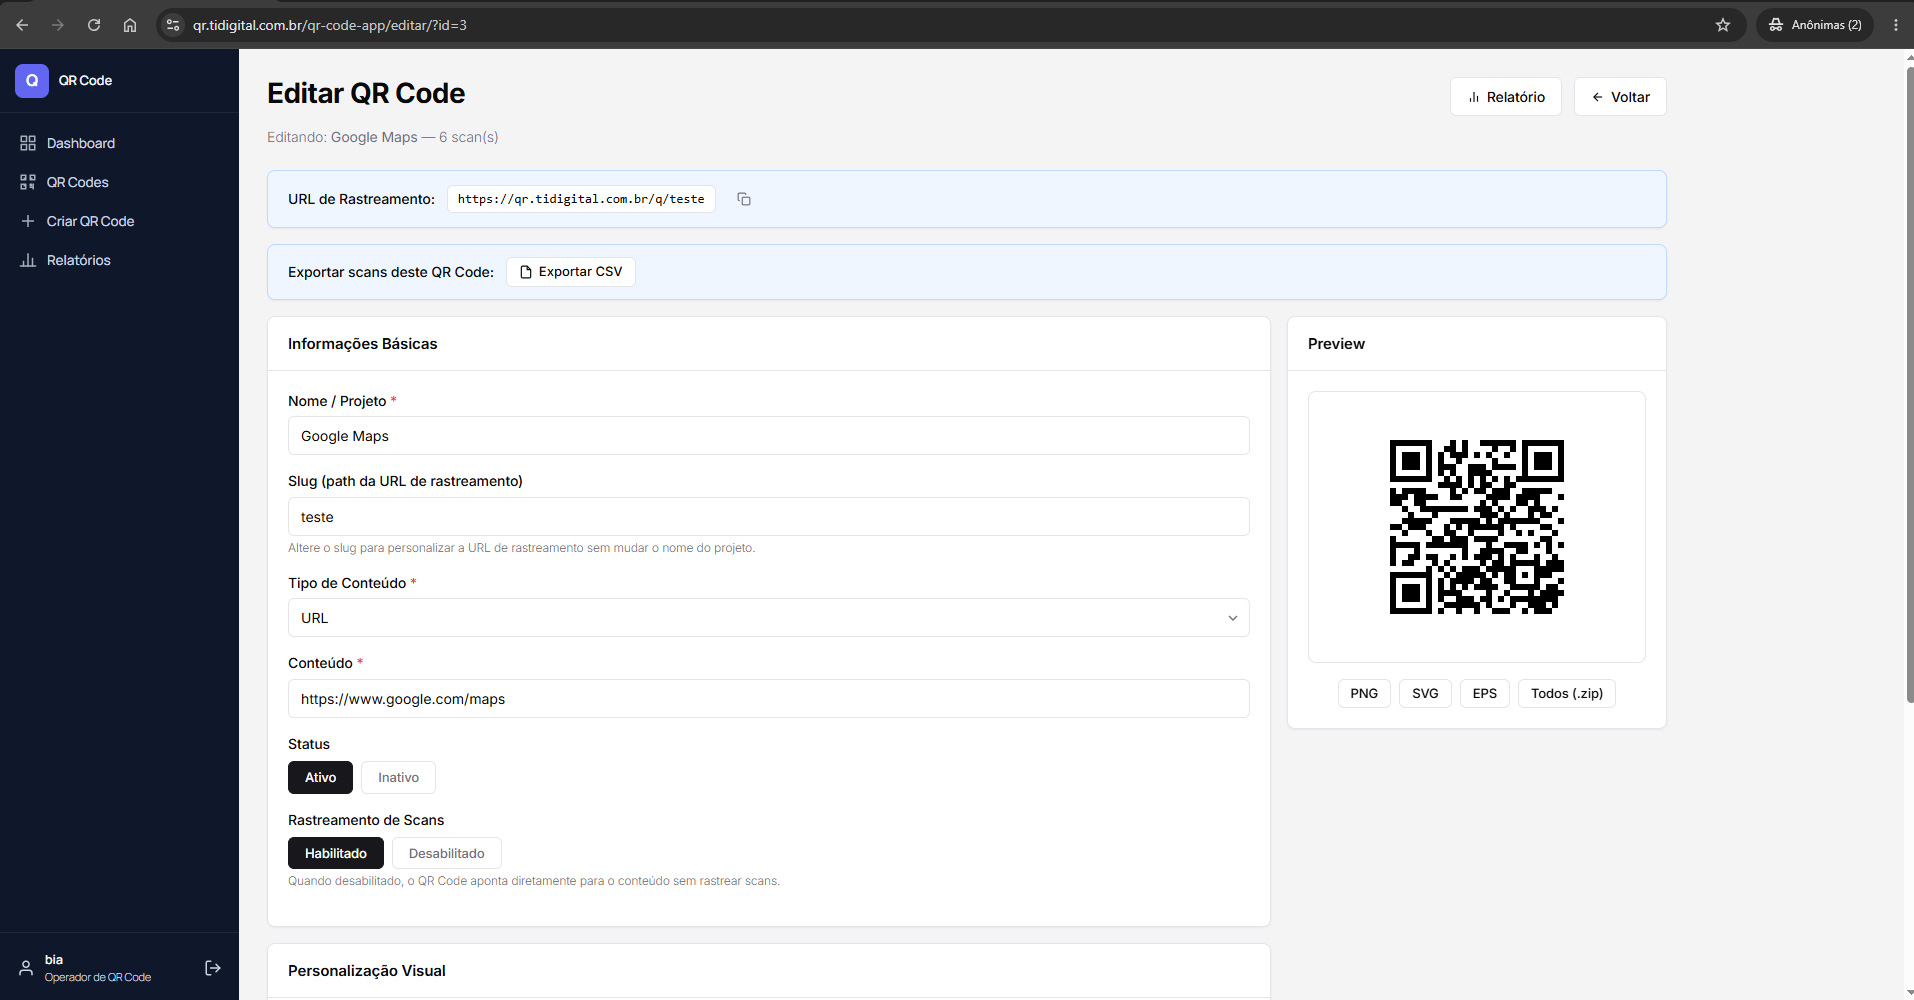Click the bia user profile icon
The width and height of the screenshot is (1914, 1000).
click(x=26, y=968)
